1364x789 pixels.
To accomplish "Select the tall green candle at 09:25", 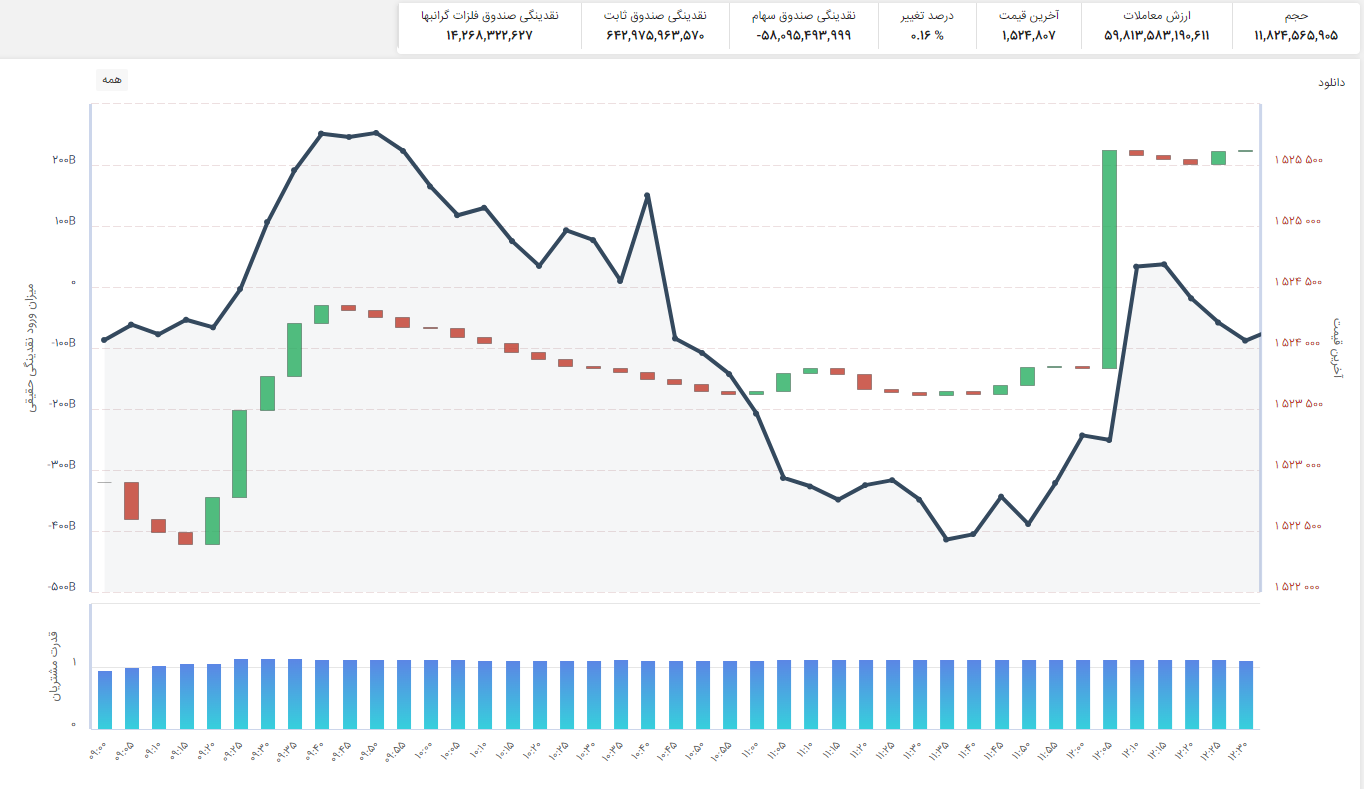I will pos(240,453).
